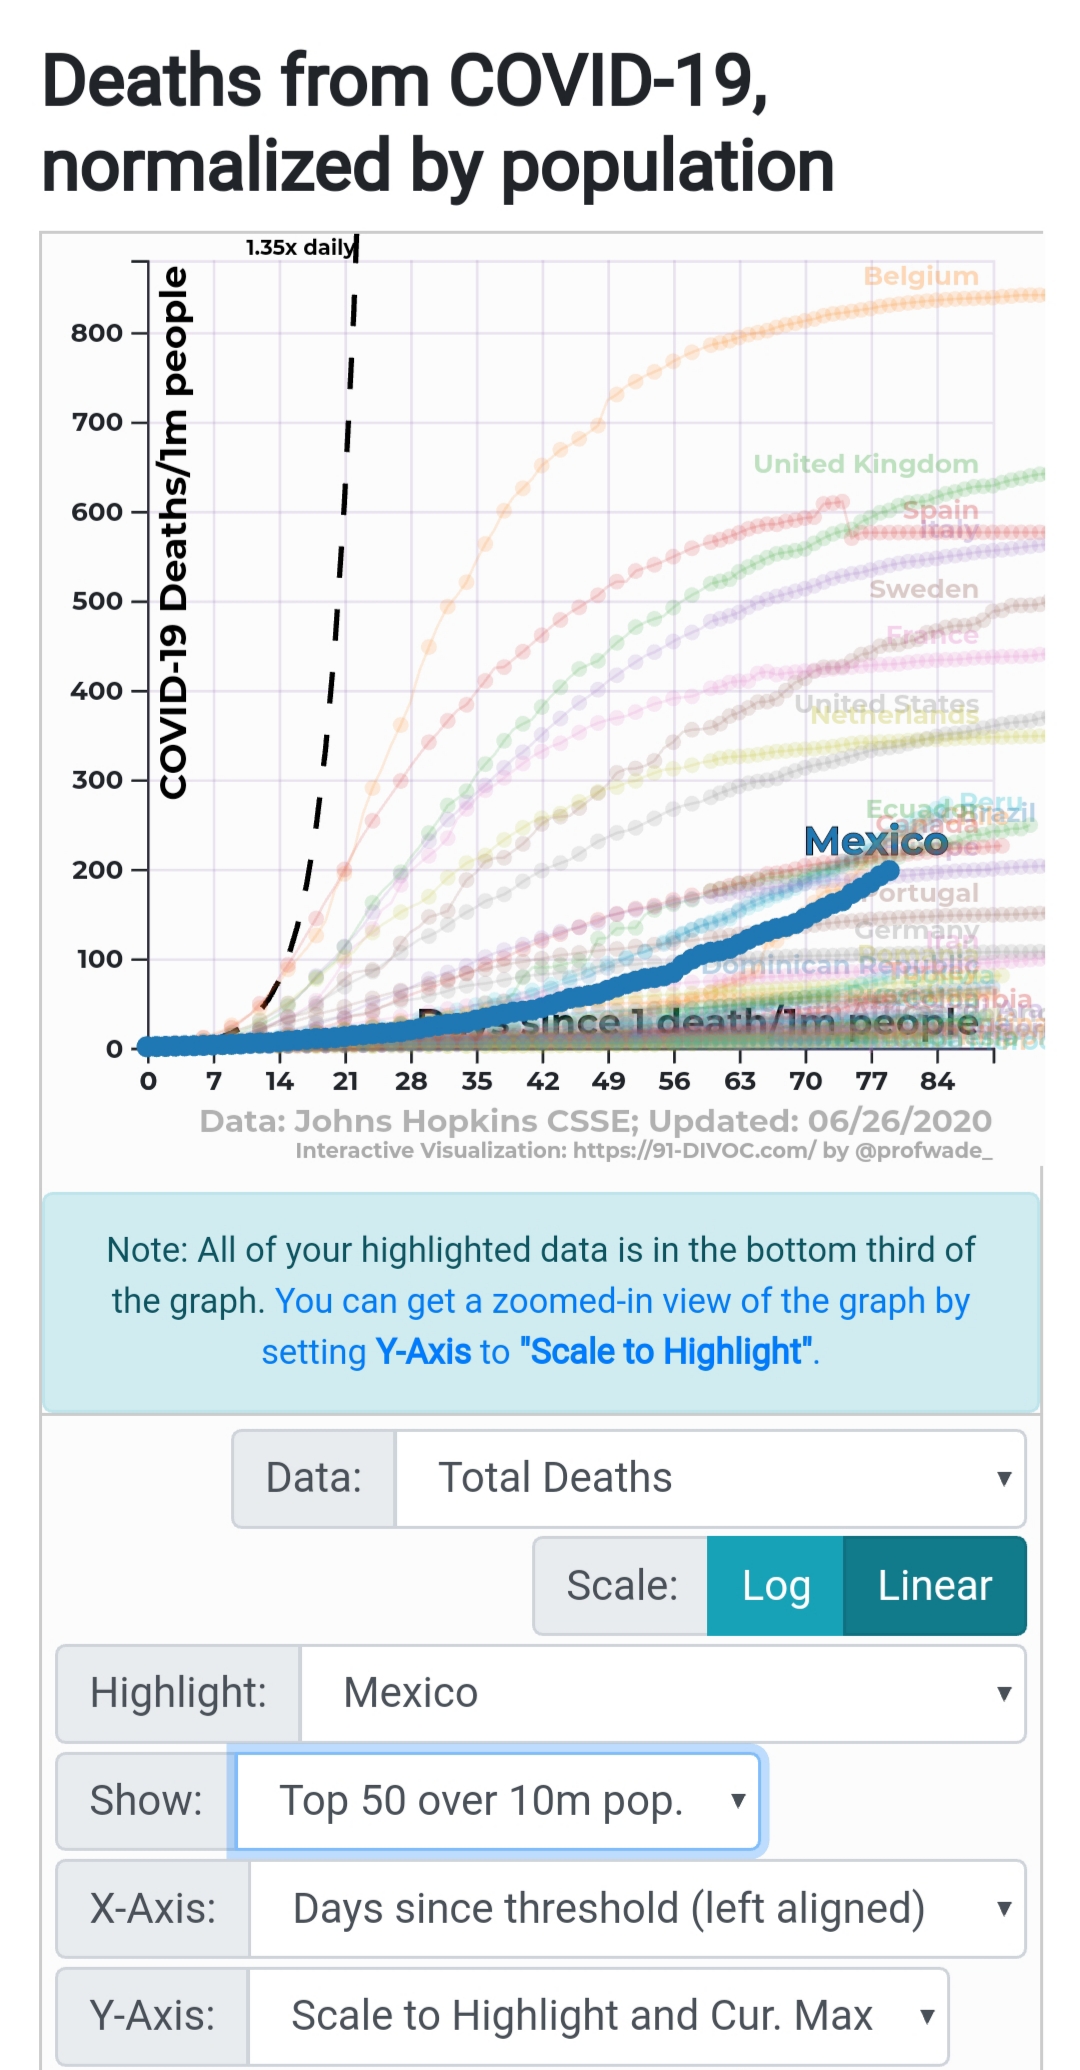Select the Log scale button

point(775,1586)
